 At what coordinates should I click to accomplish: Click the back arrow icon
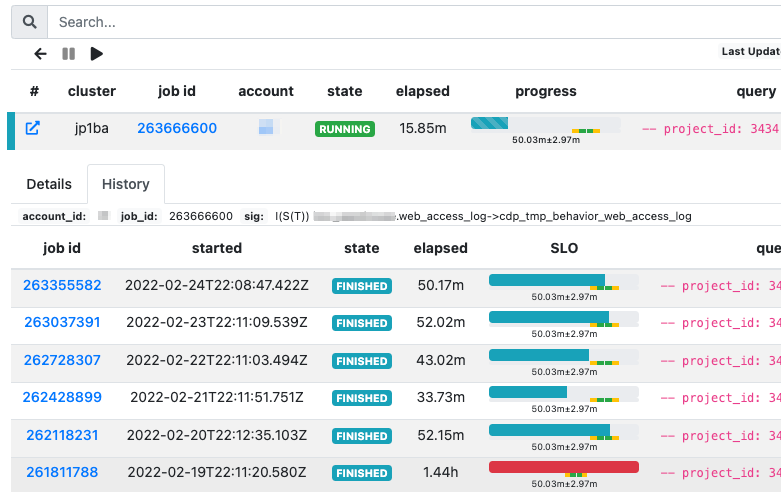40,54
